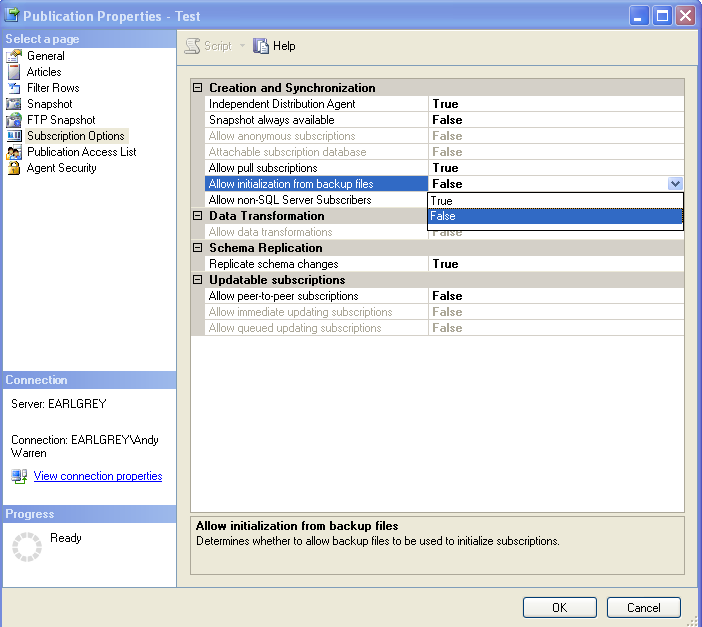The image size is (702, 627).
Task: Close the Publication Properties window
Action: (685, 16)
